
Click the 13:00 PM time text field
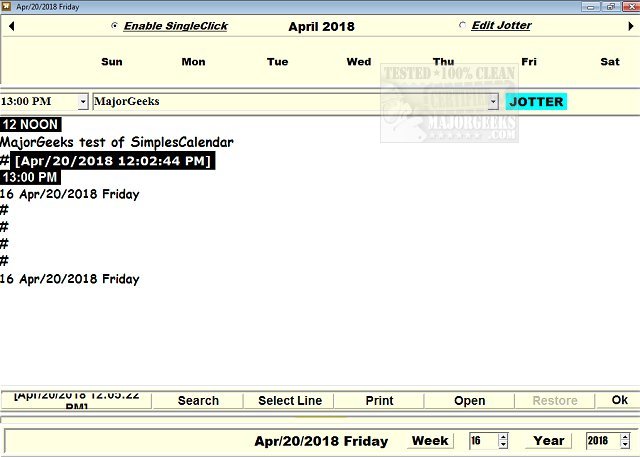pos(39,101)
